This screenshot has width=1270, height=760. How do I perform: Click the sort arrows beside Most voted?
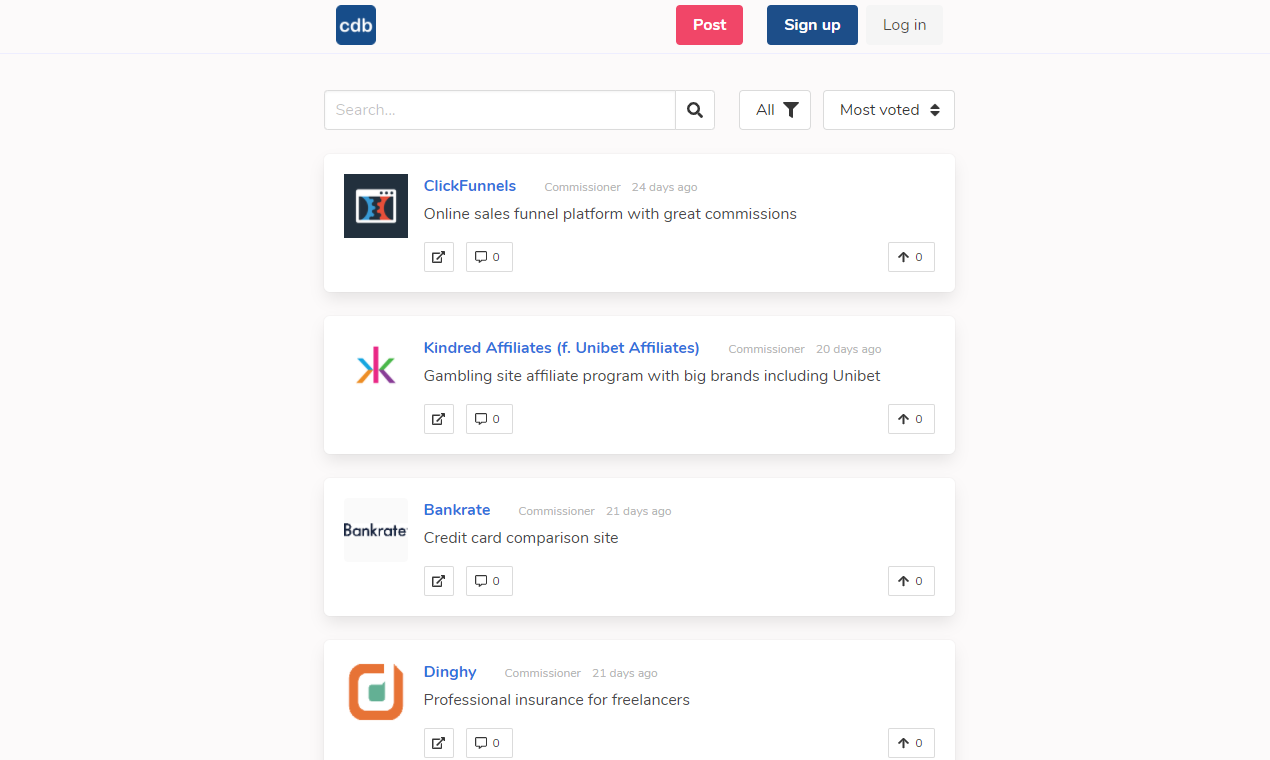[x=935, y=110]
